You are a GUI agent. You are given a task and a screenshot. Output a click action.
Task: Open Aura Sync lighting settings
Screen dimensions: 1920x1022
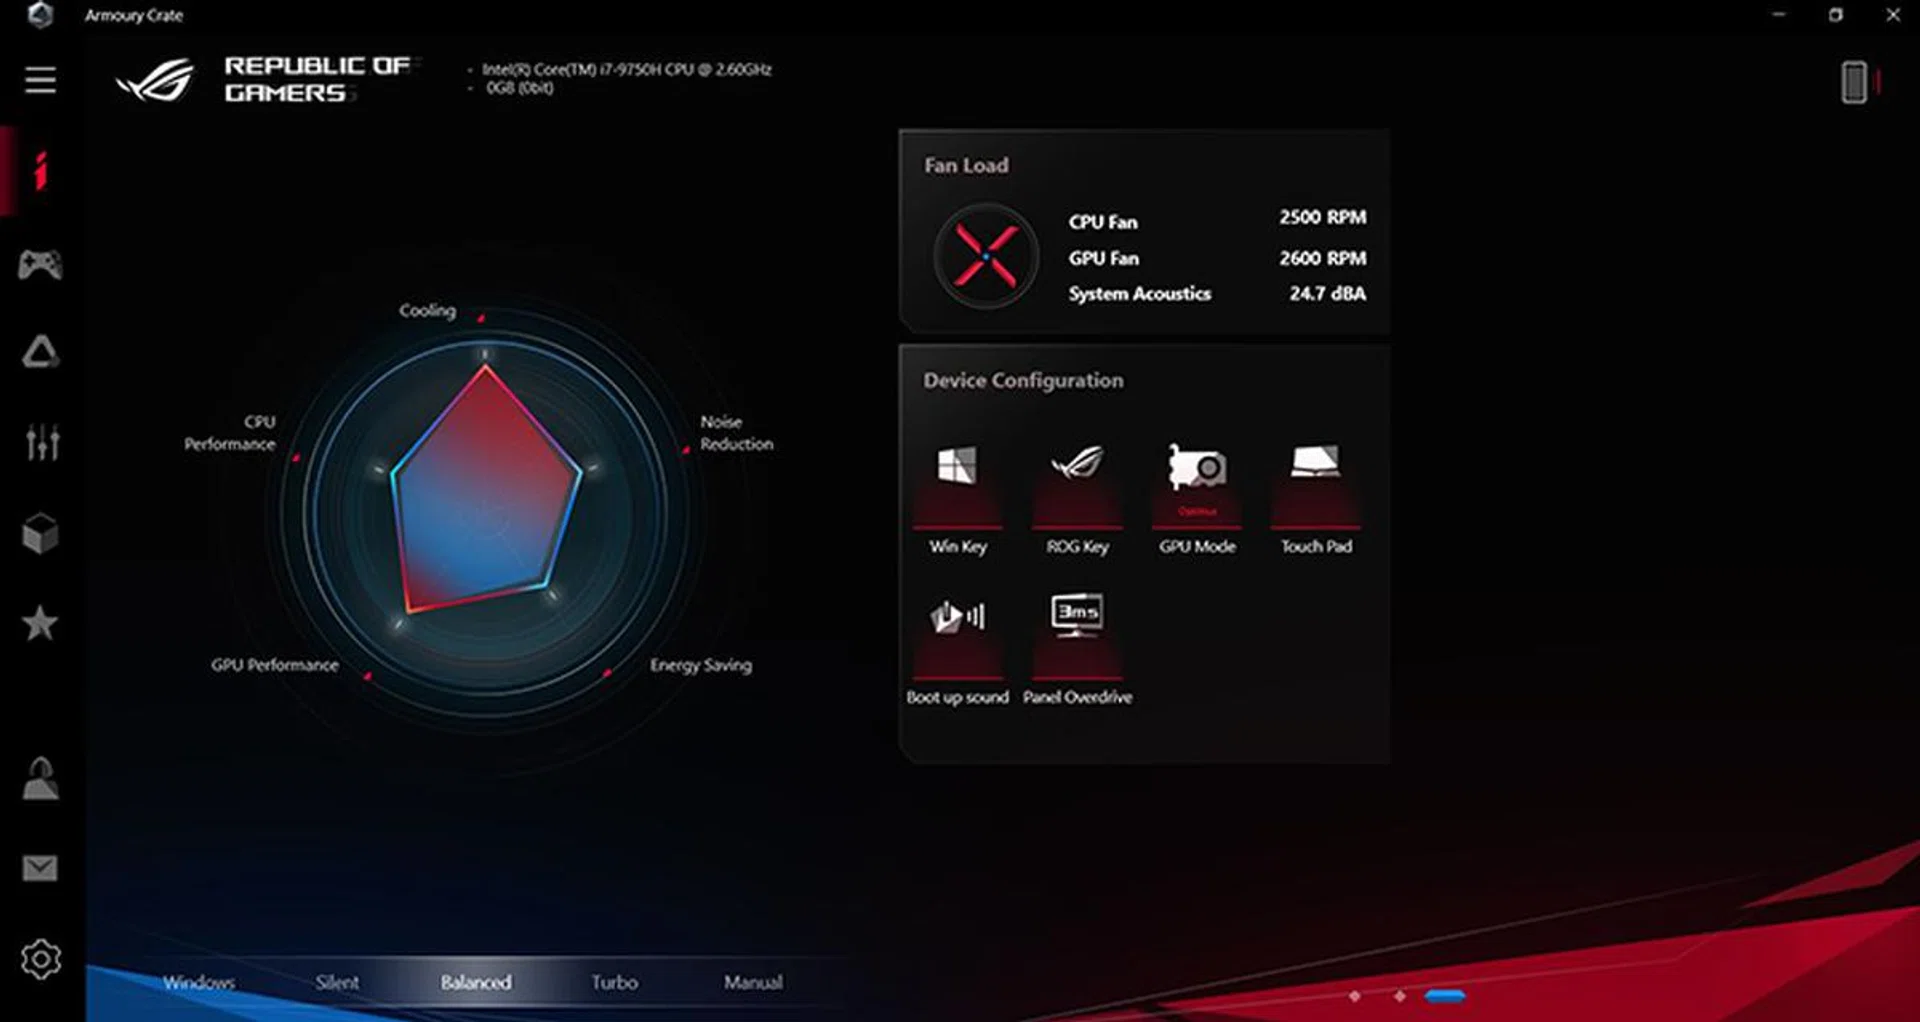point(40,352)
